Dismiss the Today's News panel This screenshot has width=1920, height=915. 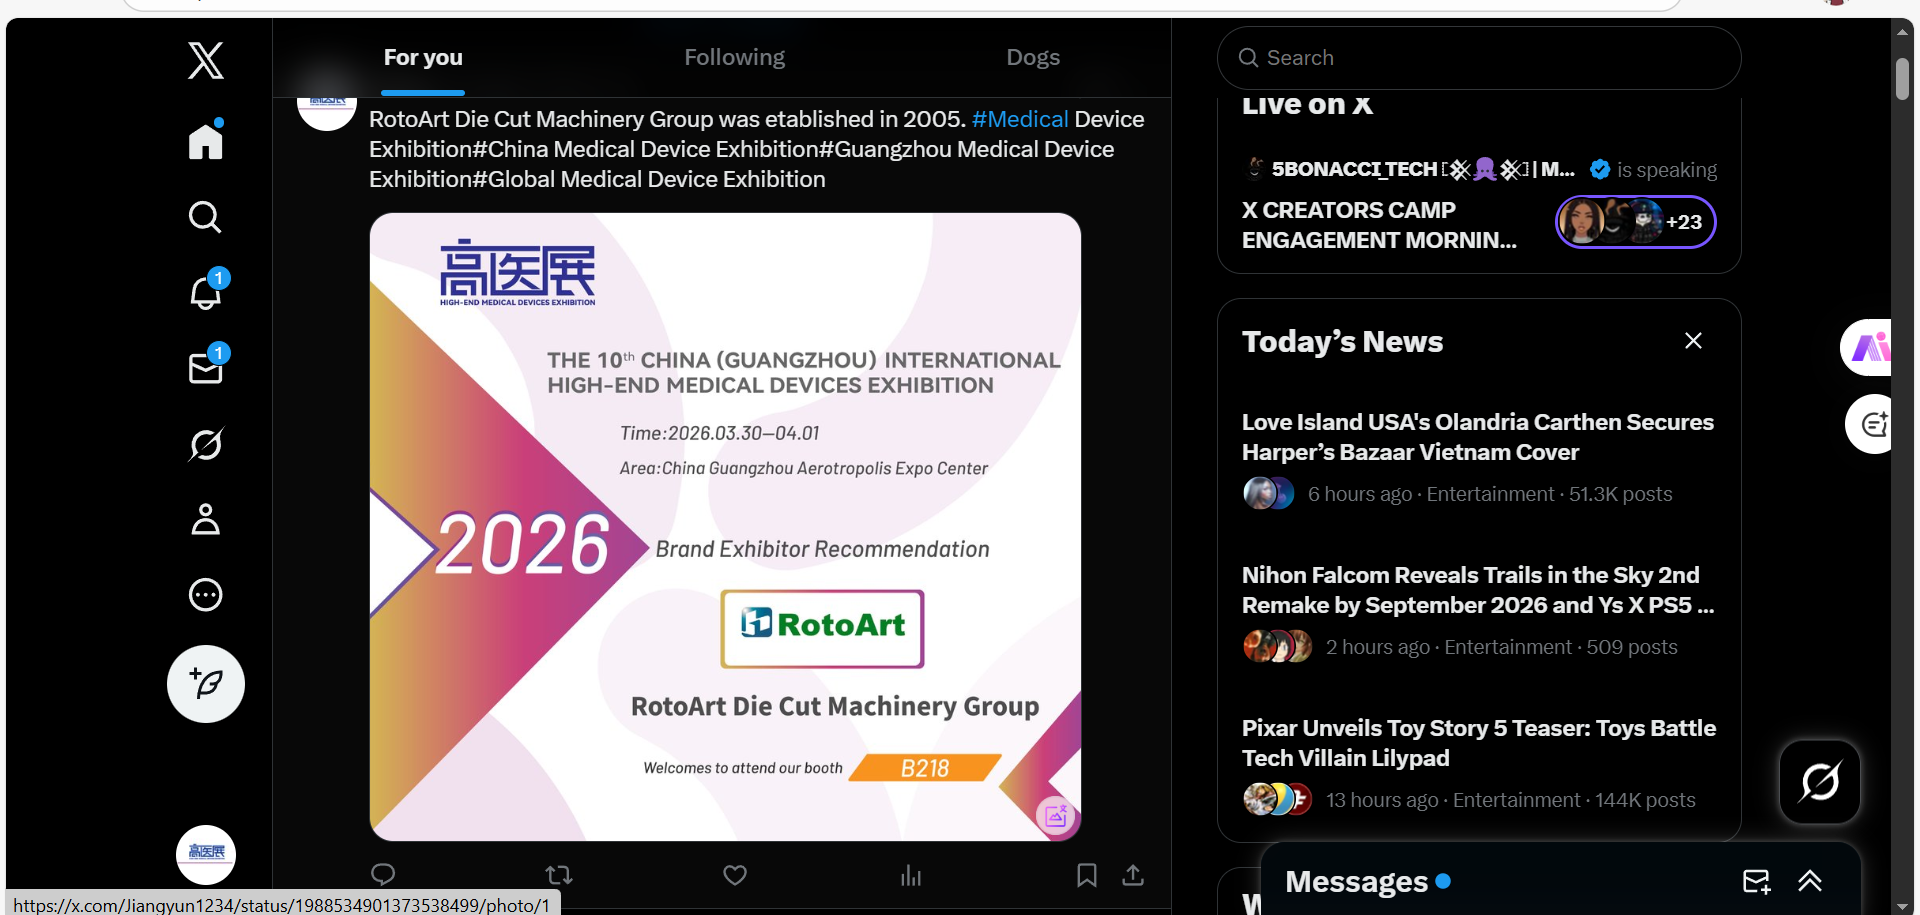point(1692,341)
